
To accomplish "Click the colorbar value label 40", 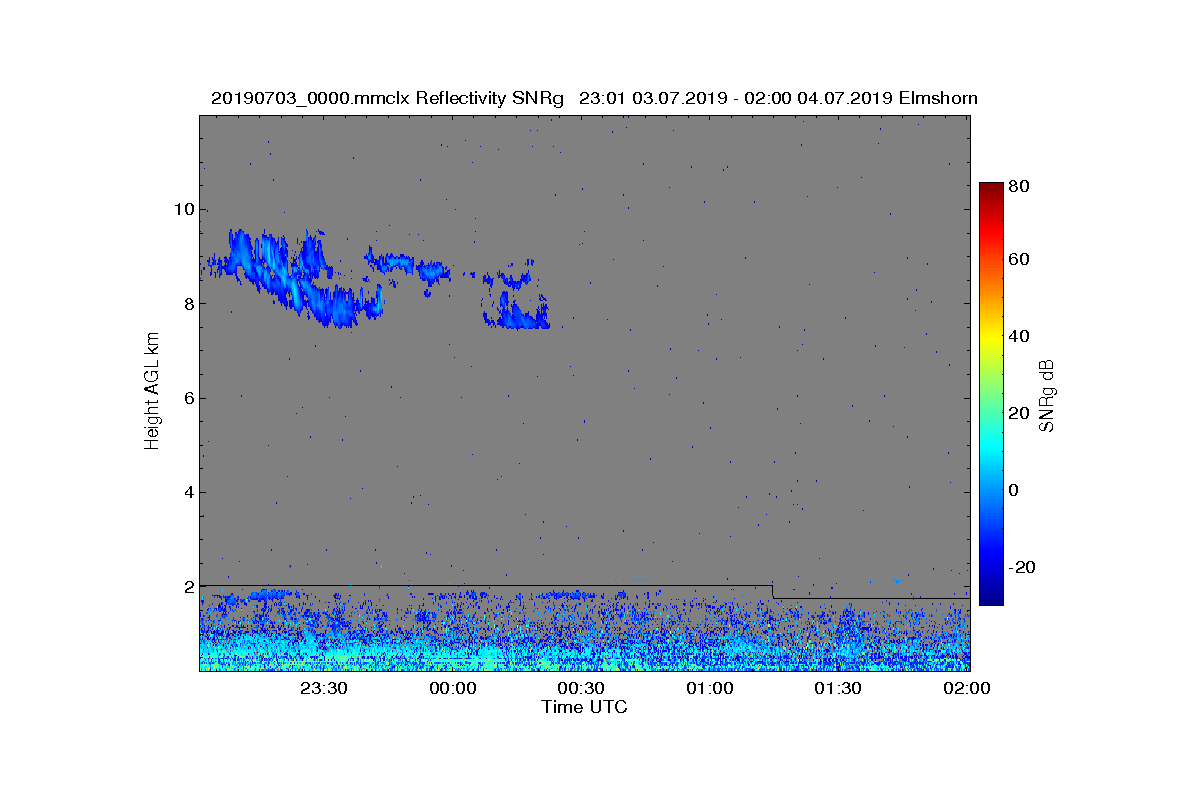I will (x=1020, y=336).
